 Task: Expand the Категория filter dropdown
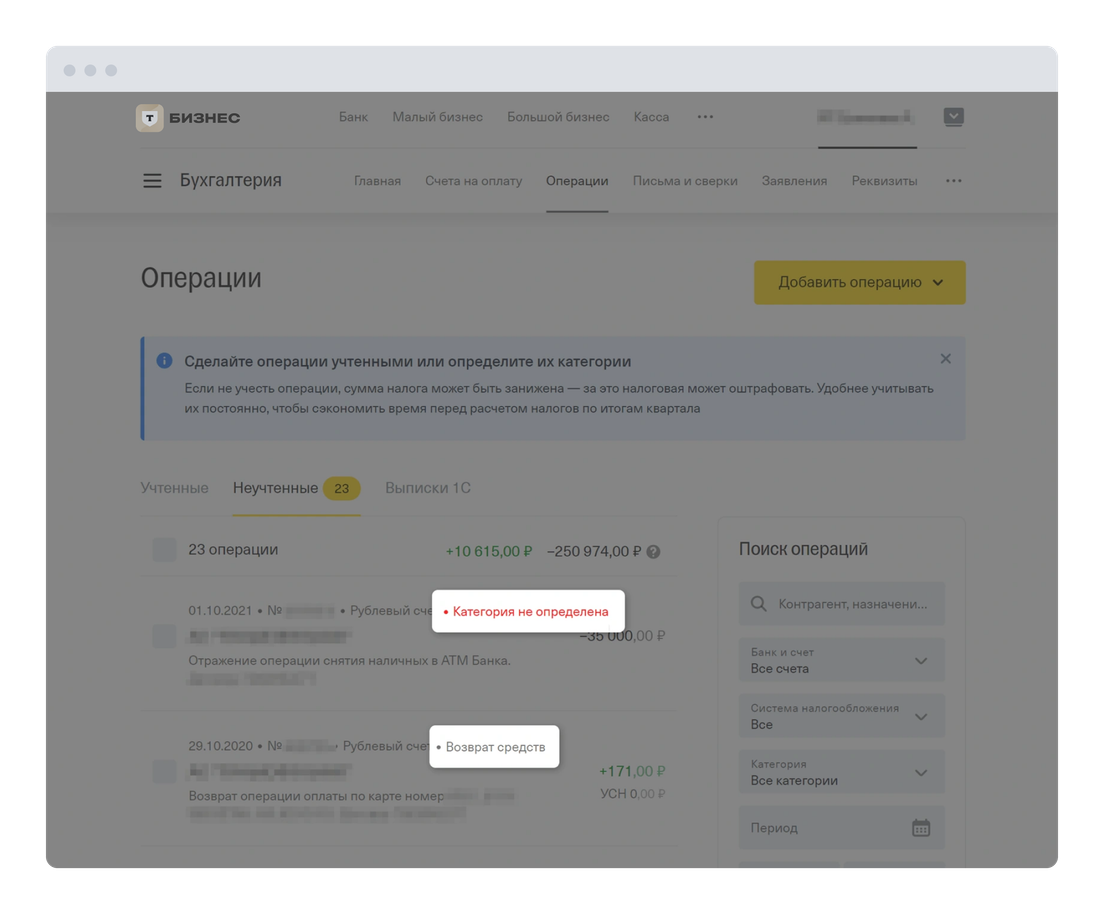(x=841, y=772)
